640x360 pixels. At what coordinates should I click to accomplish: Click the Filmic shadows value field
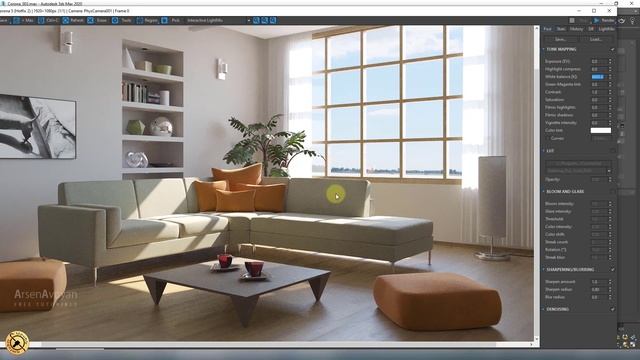[x=598, y=115]
